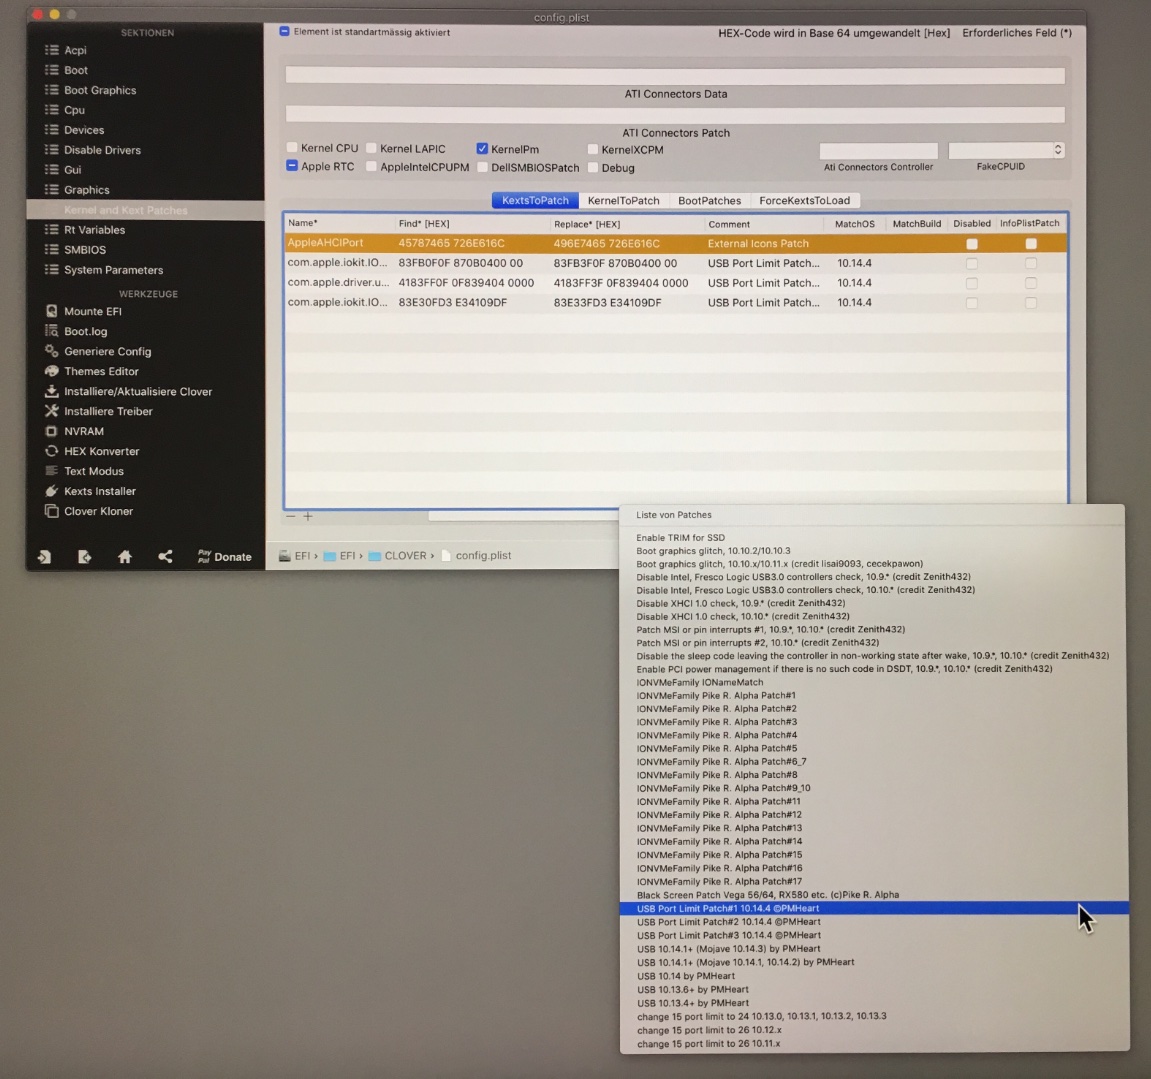Screen dimensions: 1151x1079
Task: Click the export config icon in bottom toolbar
Action: point(84,557)
